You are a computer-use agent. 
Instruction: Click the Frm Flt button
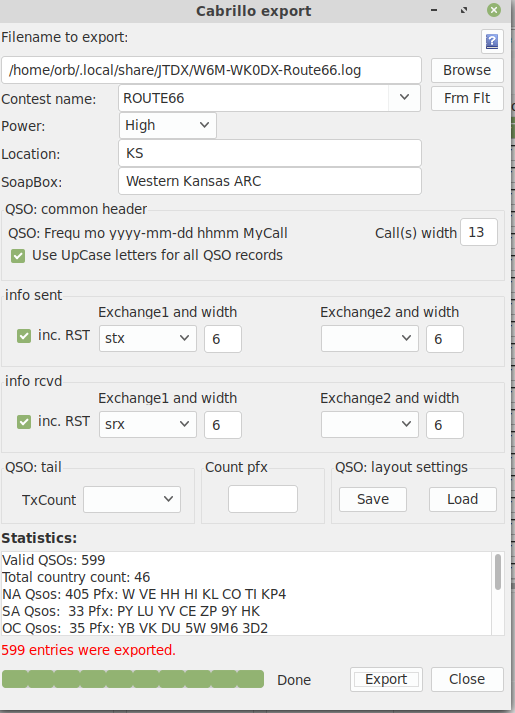[467, 98]
